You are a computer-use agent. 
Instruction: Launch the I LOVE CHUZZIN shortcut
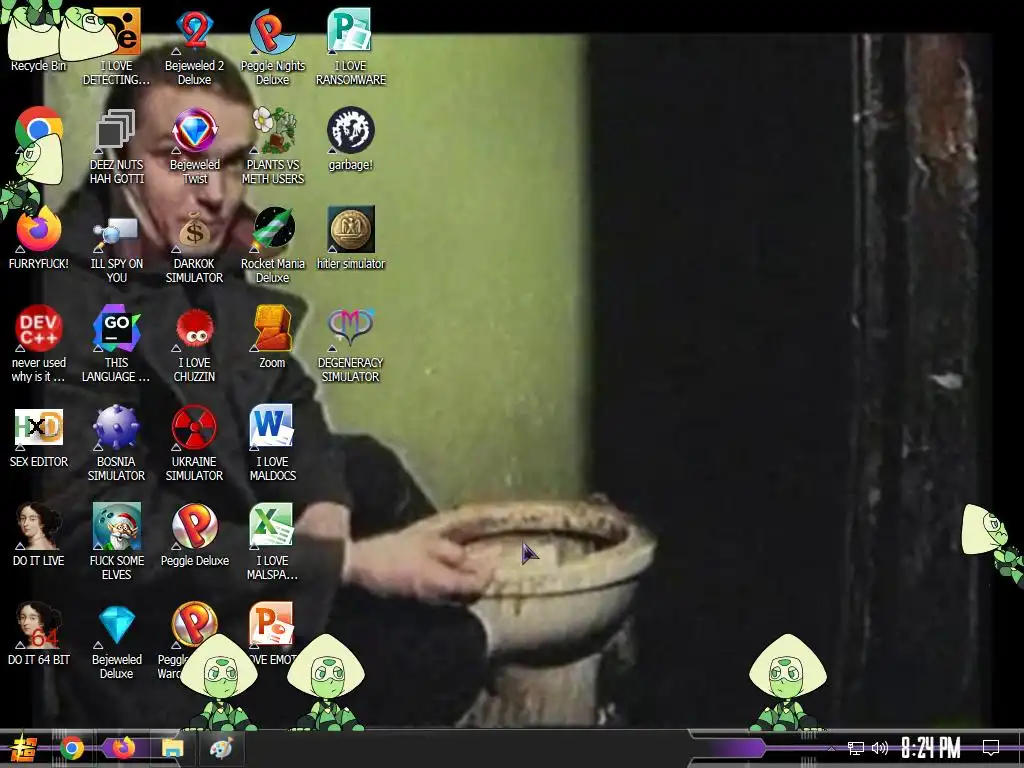(x=194, y=344)
